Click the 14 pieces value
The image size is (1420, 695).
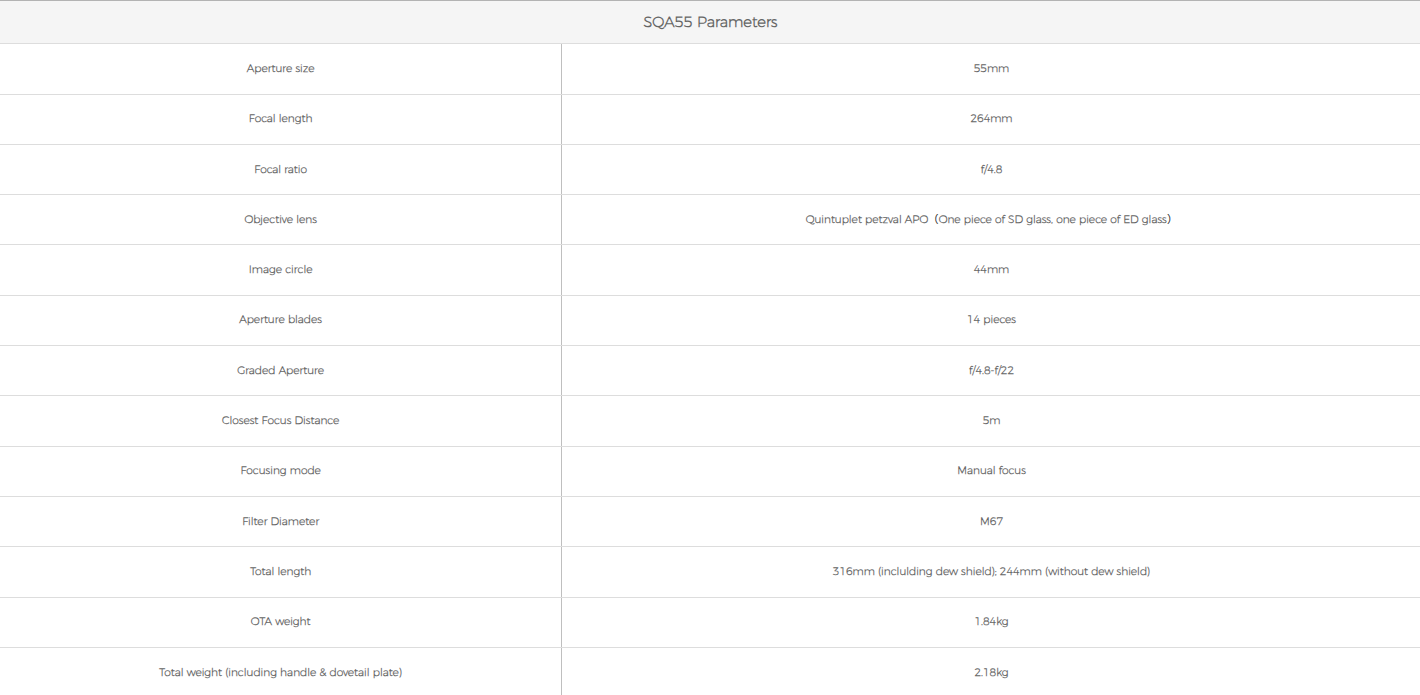click(991, 319)
